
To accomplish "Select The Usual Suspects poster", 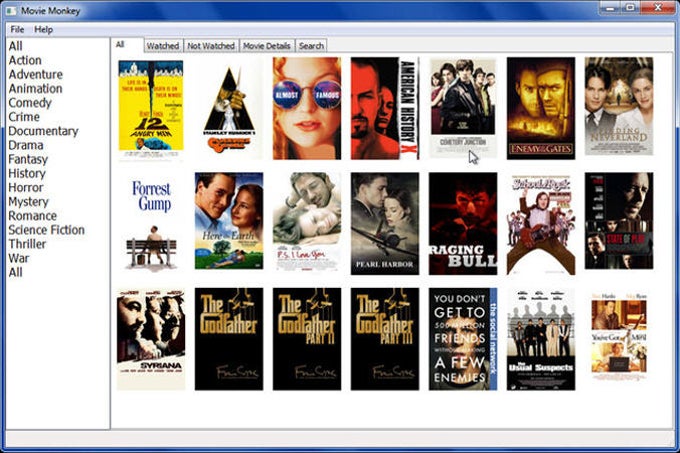I will [541, 339].
